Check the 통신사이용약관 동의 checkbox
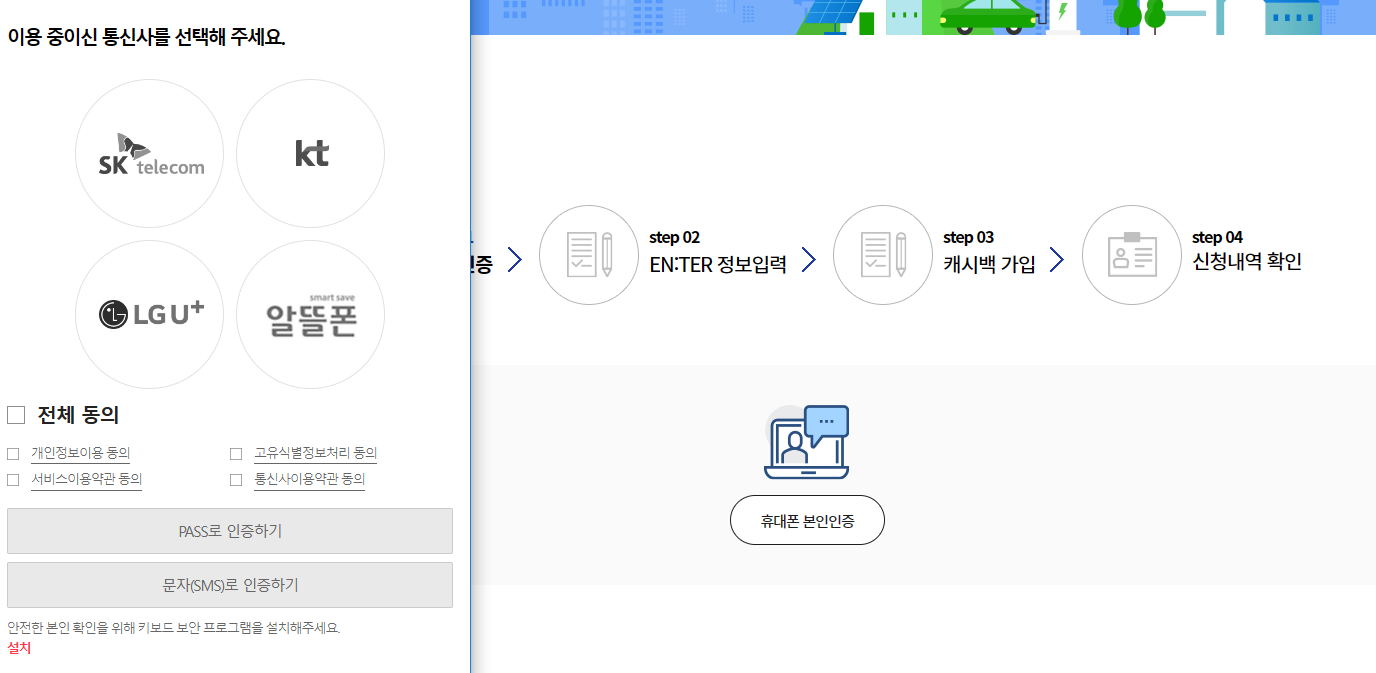 click(x=236, y=480)
